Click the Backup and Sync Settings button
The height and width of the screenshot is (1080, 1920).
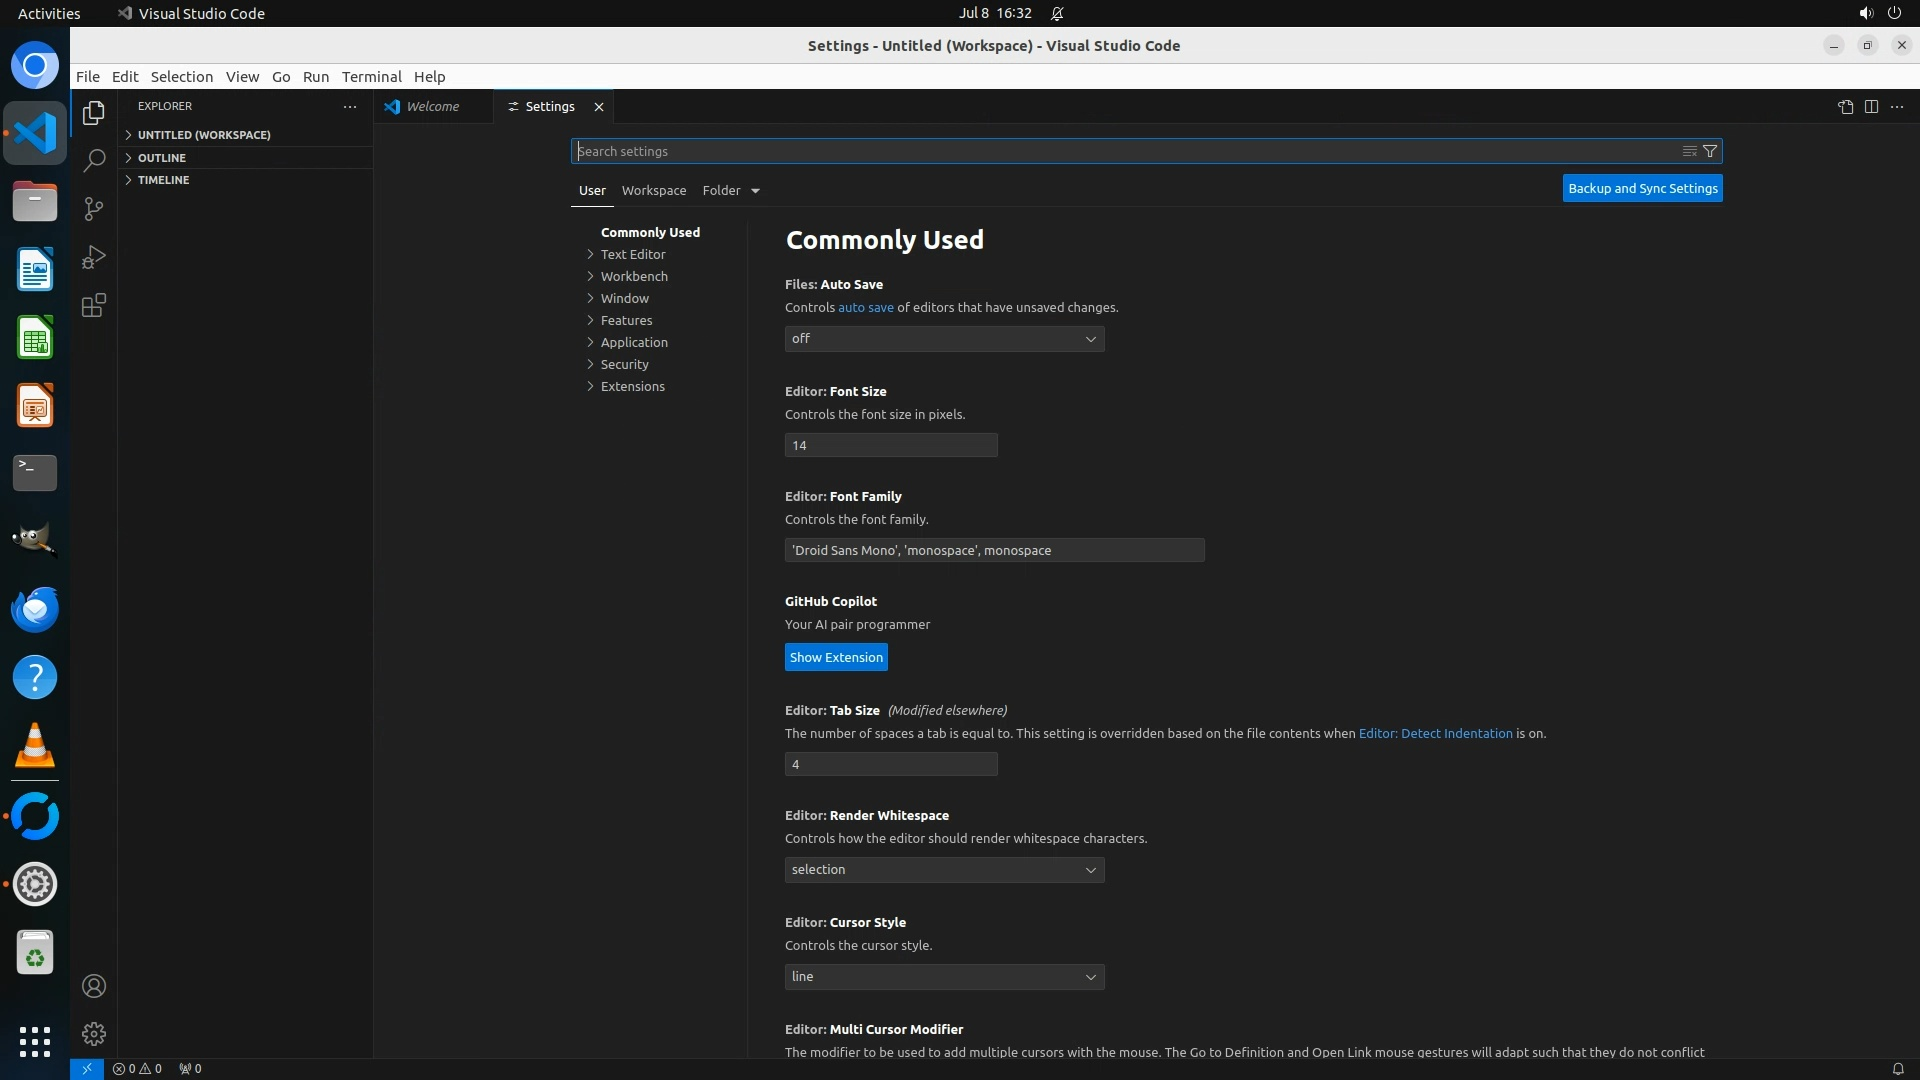tap(1642, 188)
